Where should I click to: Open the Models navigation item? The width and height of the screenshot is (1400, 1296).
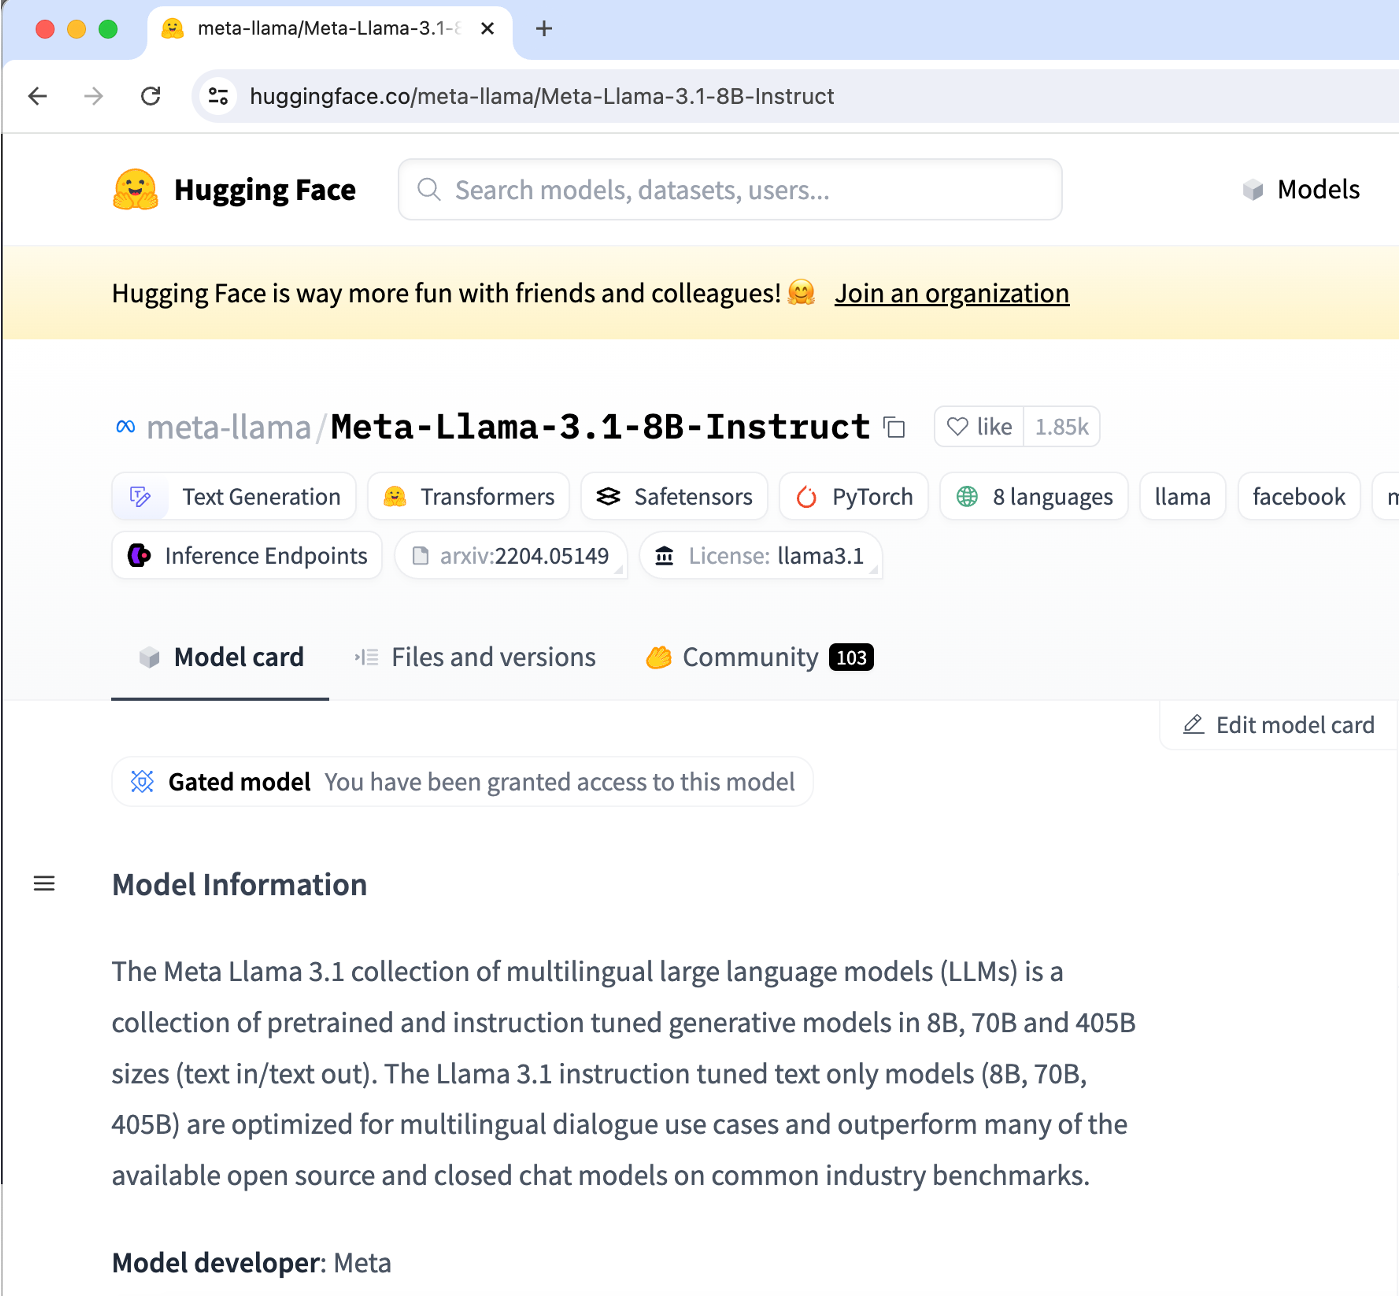1301,190
